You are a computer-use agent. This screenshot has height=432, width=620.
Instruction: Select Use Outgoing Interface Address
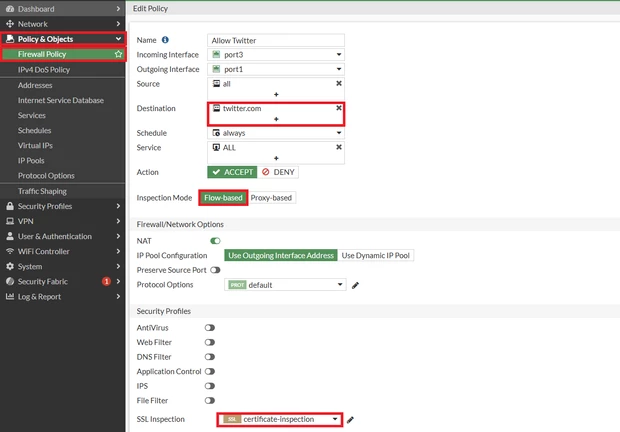click(281, 255)
